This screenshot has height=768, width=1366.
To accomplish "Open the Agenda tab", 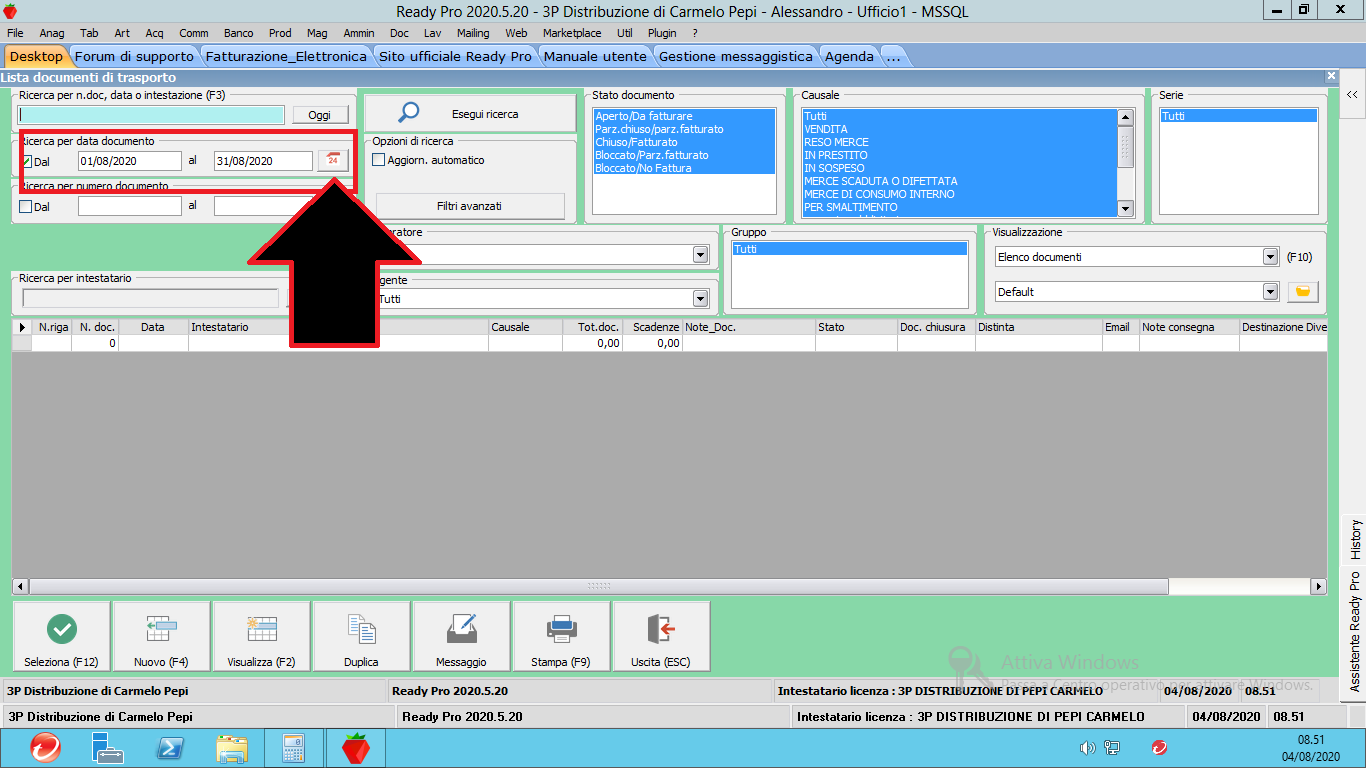I will coord(849,57).
